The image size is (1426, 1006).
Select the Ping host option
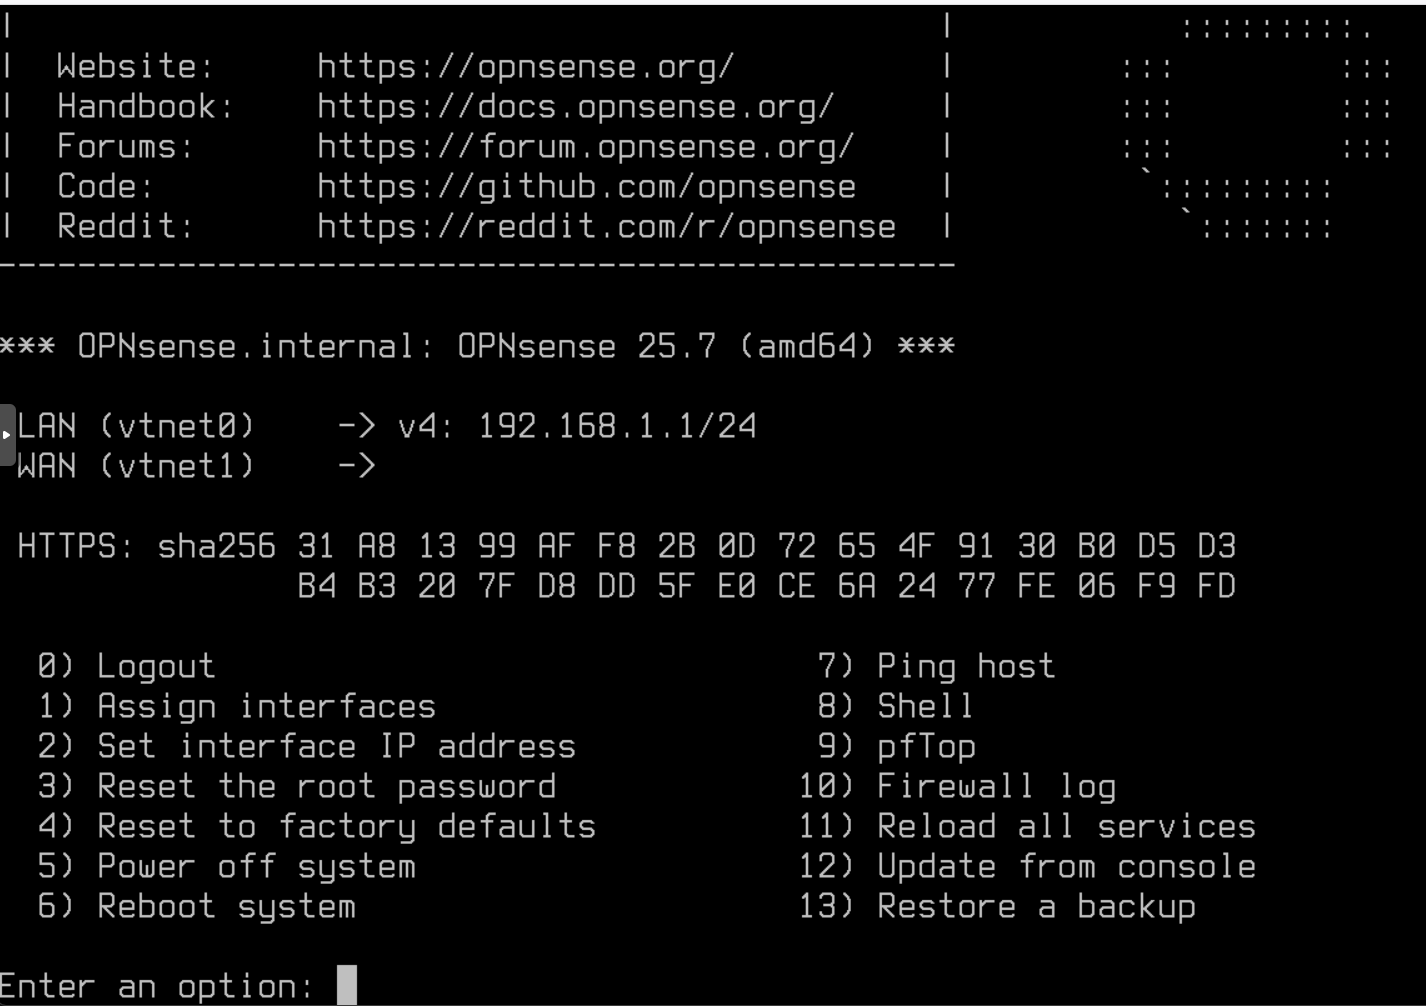[x=965, y=667]
